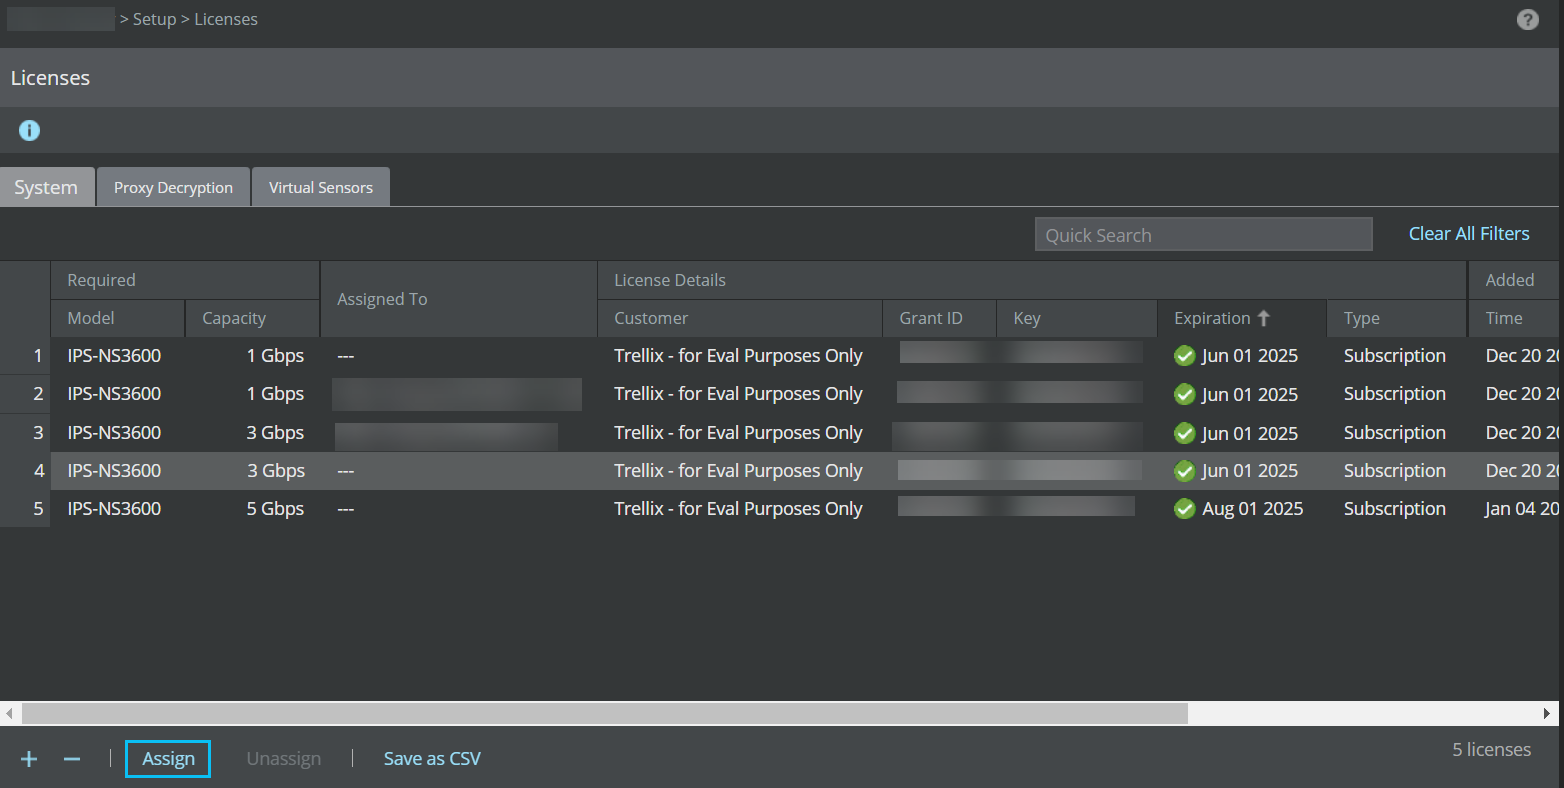Click the horizontal scrollbar thumb
Screen dimensions: 1564x788
pos(605,713)
